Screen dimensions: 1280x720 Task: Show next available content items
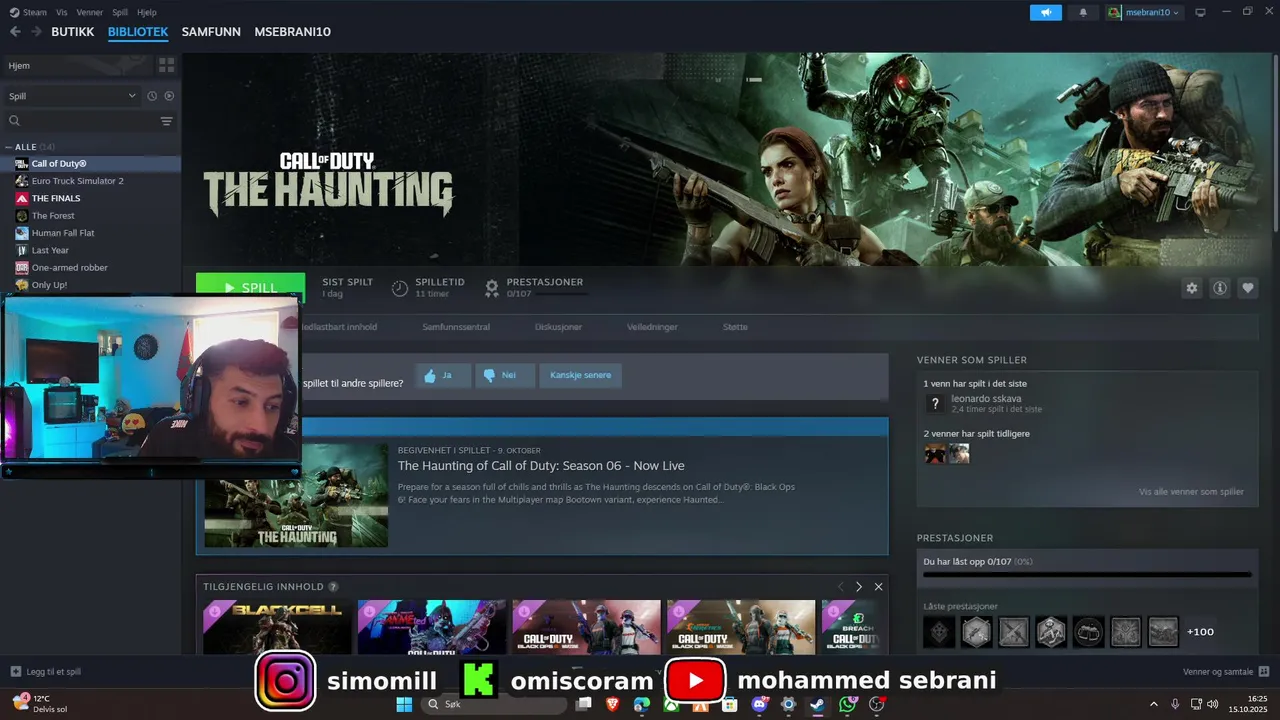858,586
